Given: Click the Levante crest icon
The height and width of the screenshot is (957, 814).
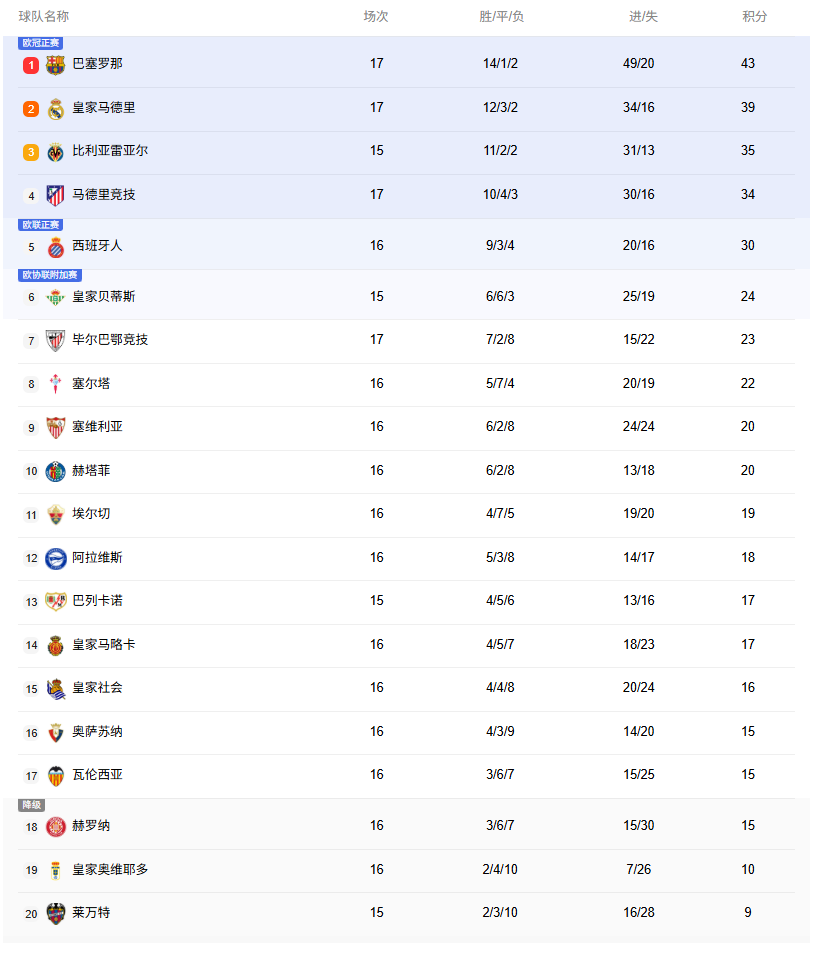Looking at the screenshot, I should pyautogui.click(x=56, y=914).
